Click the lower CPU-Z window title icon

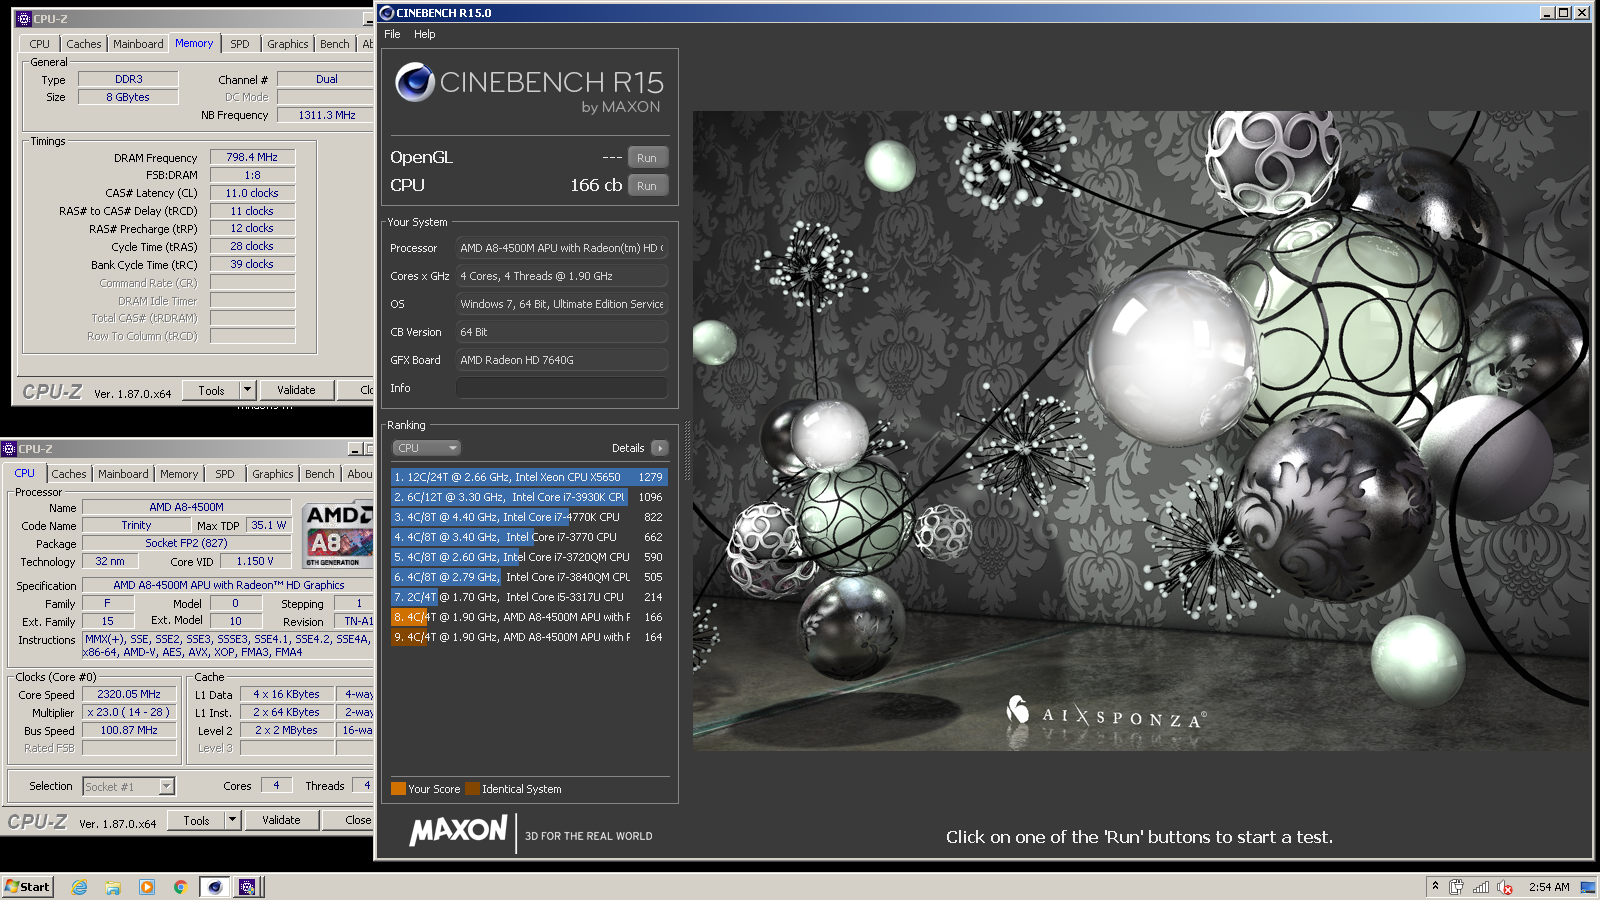tap(9, 449)
